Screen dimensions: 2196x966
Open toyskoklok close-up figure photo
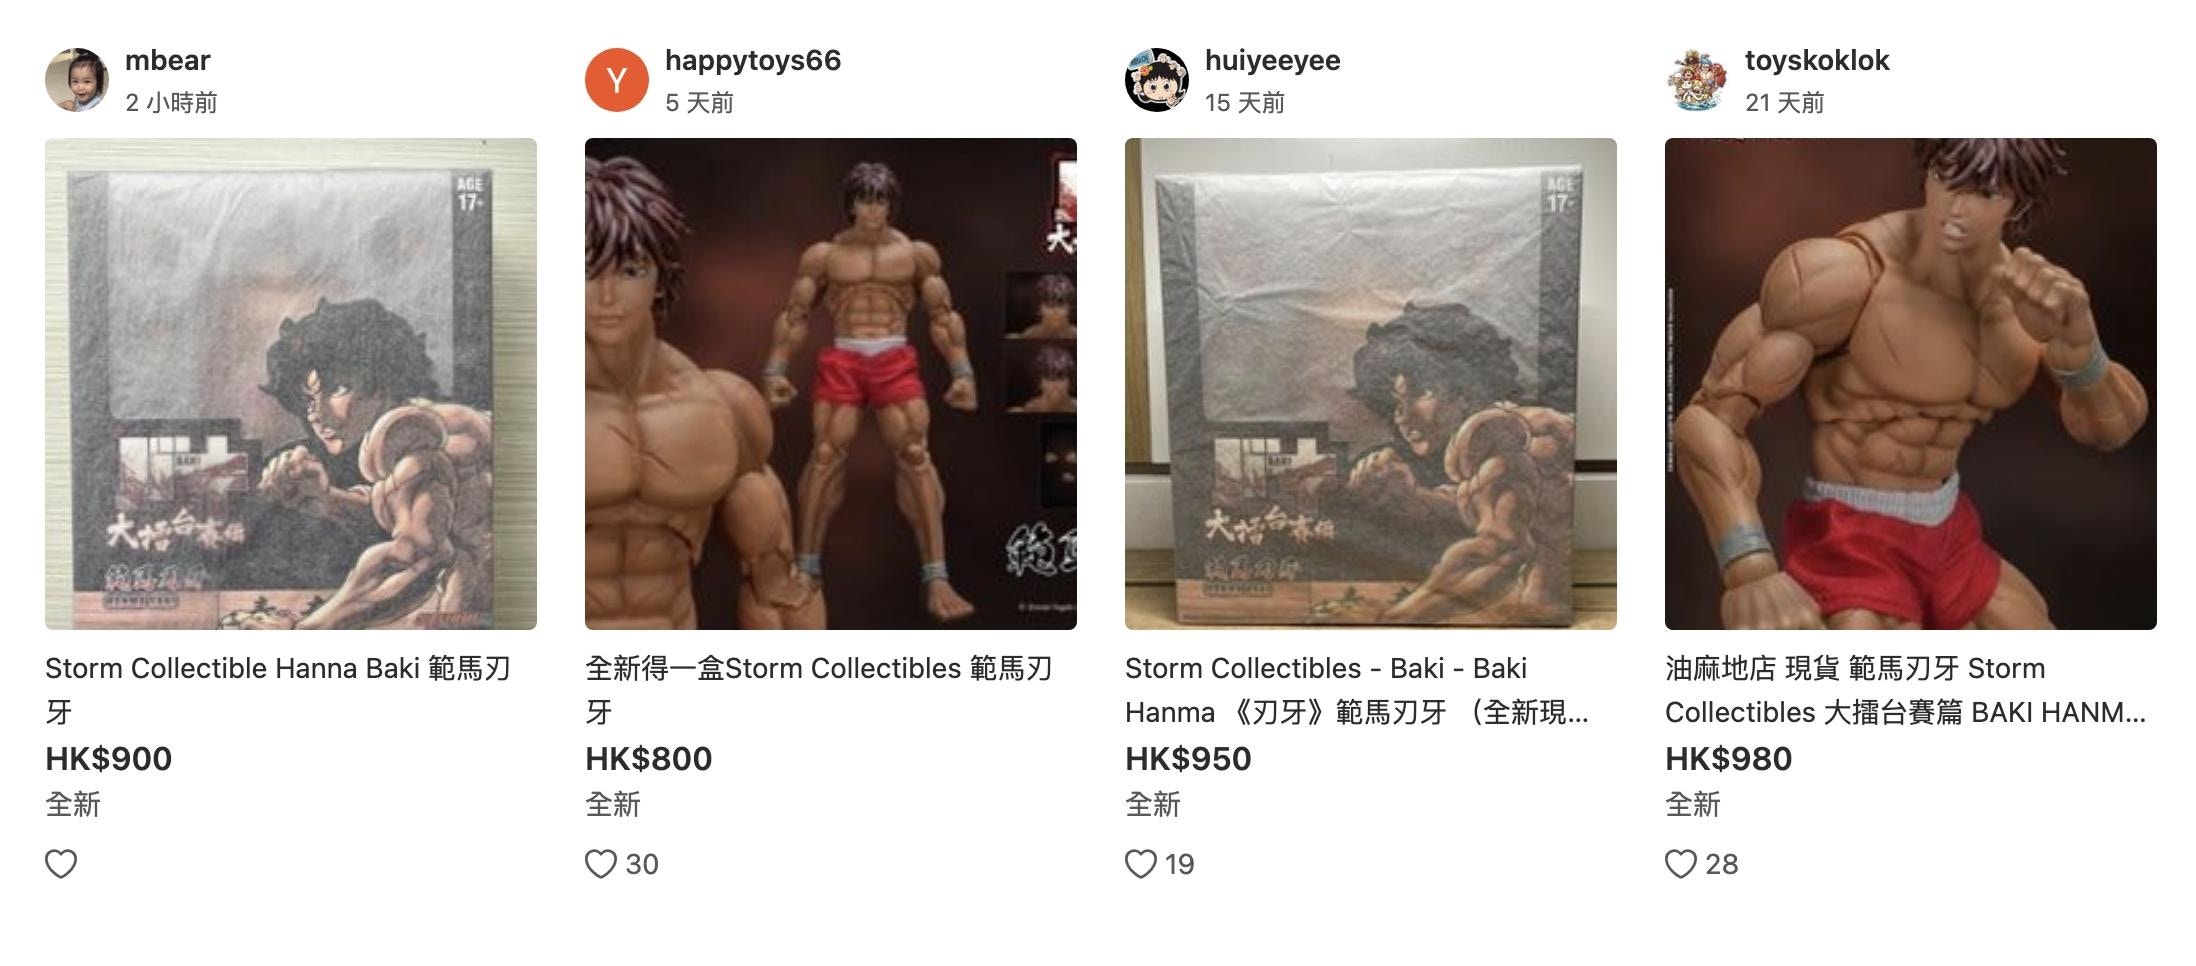[x=1911, y=384]
